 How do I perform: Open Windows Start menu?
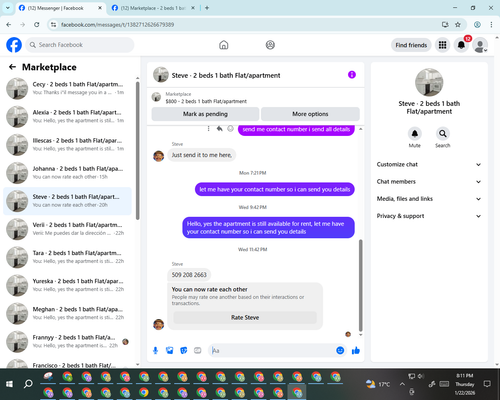(x=9, y=384)
